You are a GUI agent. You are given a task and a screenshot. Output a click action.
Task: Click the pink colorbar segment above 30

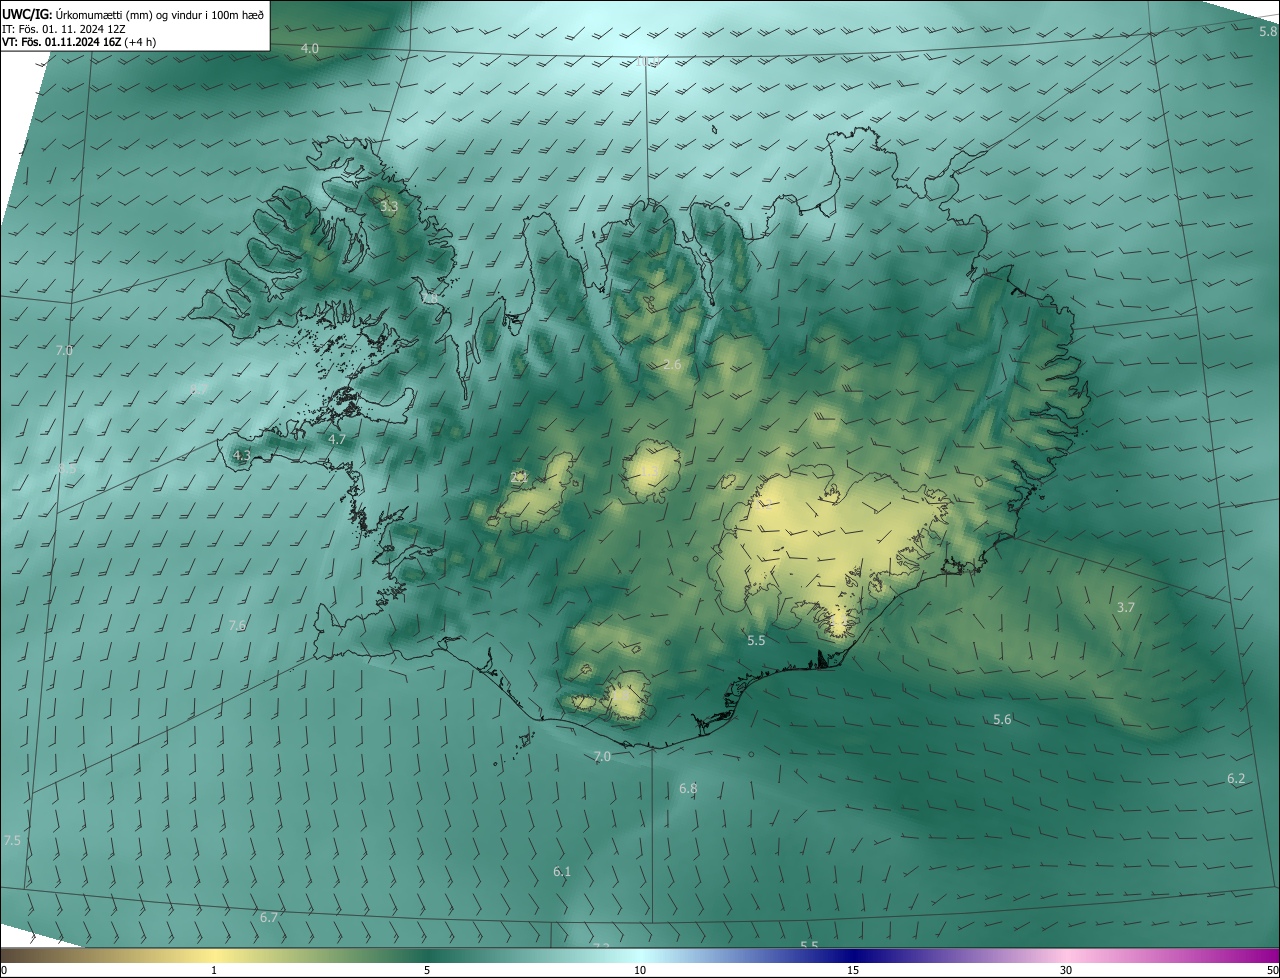coord(1066,955)
